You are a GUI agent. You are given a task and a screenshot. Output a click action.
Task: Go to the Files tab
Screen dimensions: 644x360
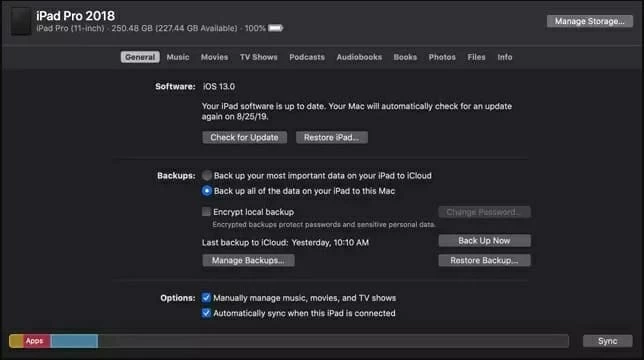click(x=476, y=57)
